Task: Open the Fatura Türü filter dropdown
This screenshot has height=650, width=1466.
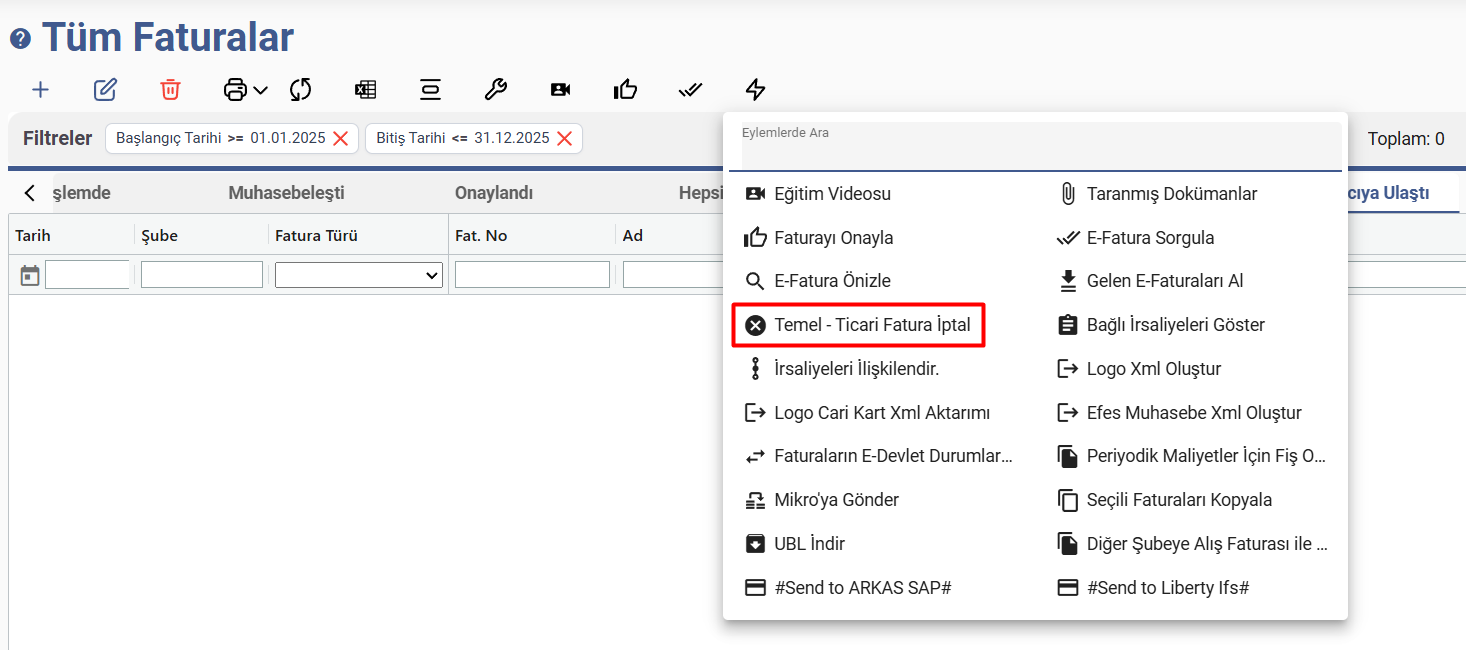Action: click(359, 275)
